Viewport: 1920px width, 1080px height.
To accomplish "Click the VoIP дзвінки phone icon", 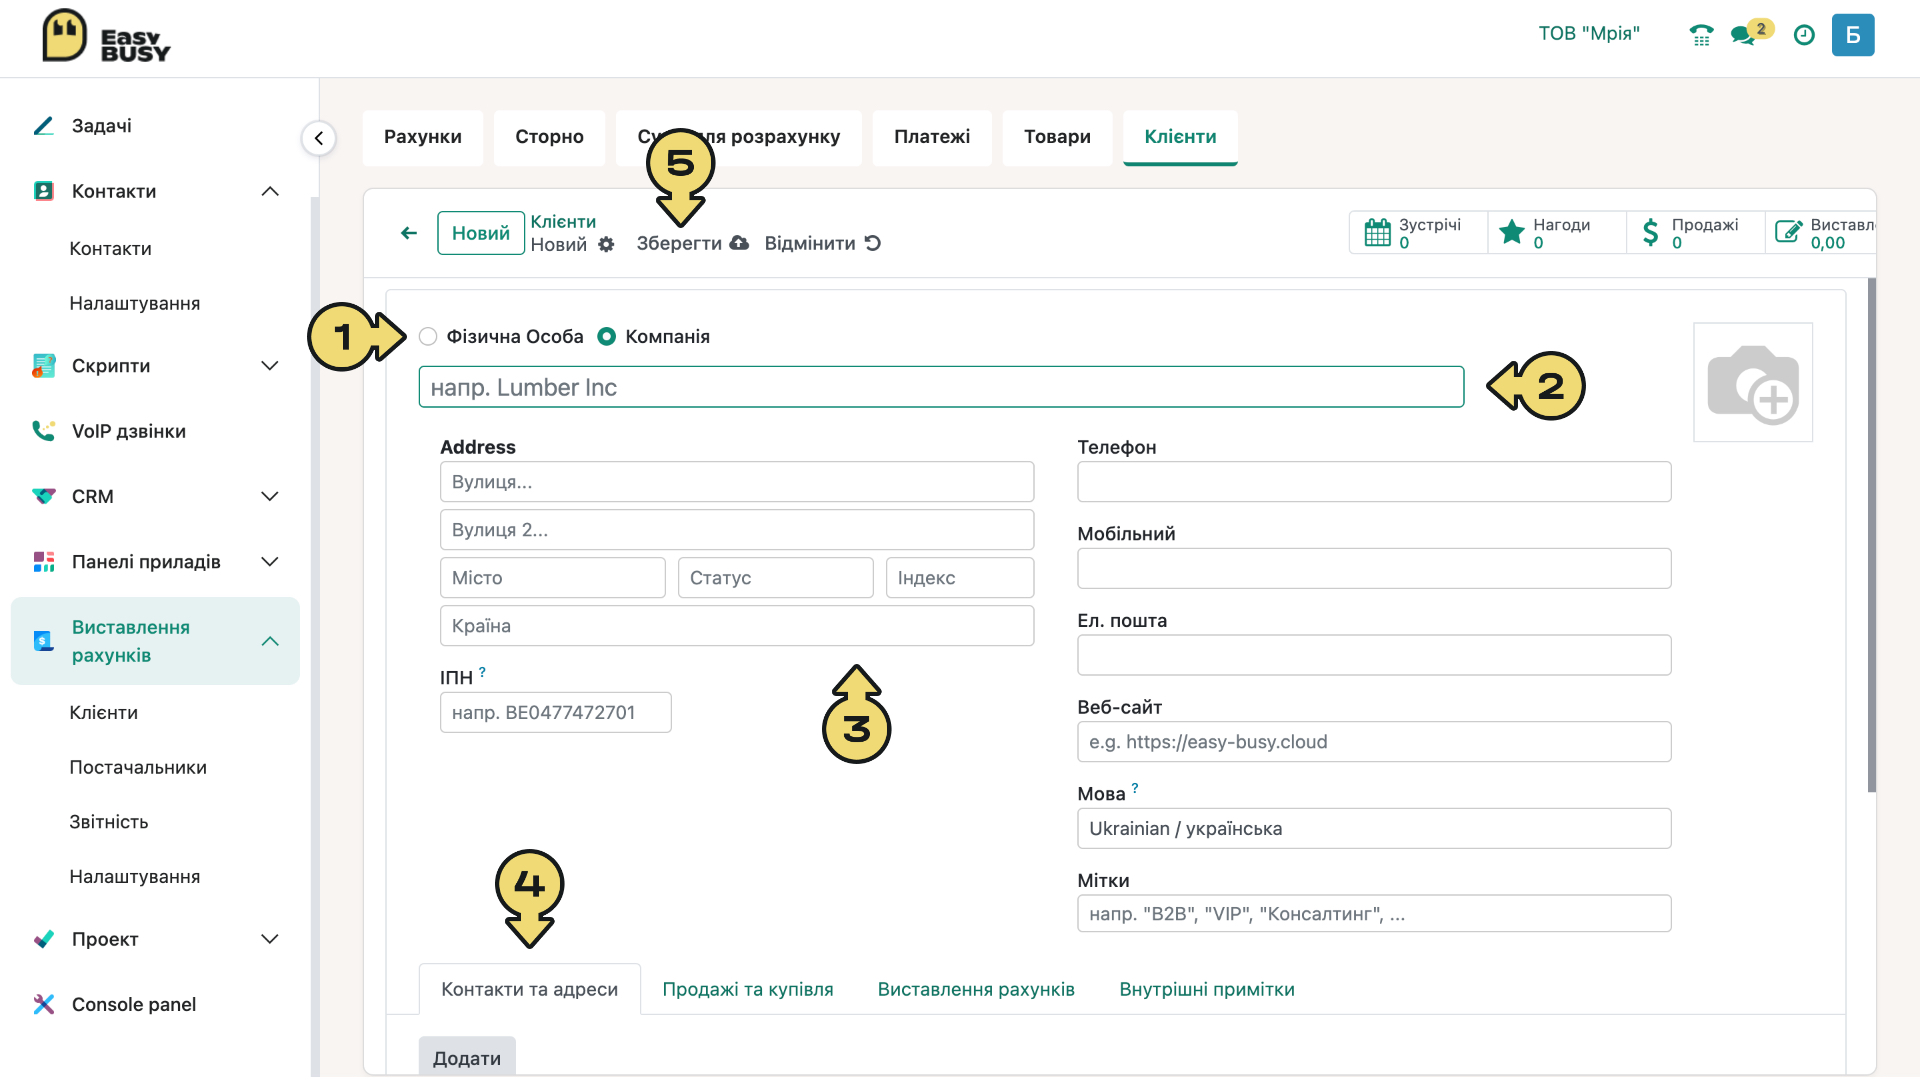I will [x=44, y=431].
